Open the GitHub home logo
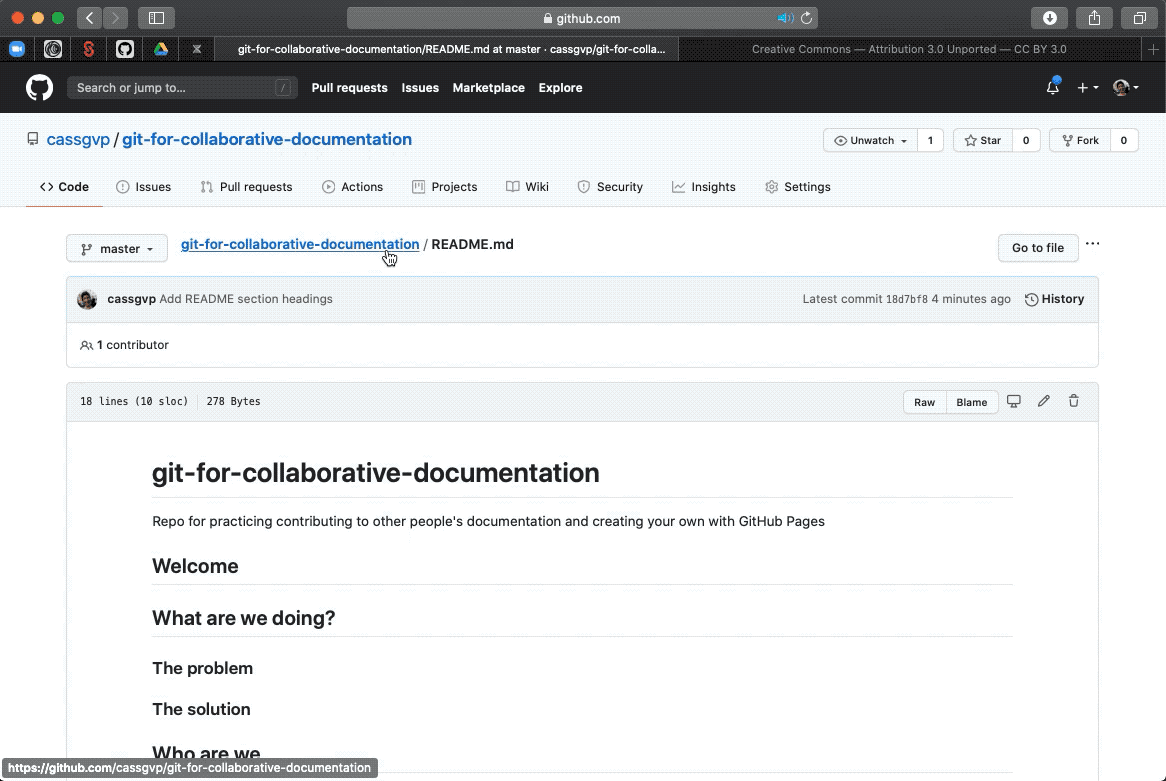Screen dimensions: 1166x781 pyautogui.click(x=38, y=87)
